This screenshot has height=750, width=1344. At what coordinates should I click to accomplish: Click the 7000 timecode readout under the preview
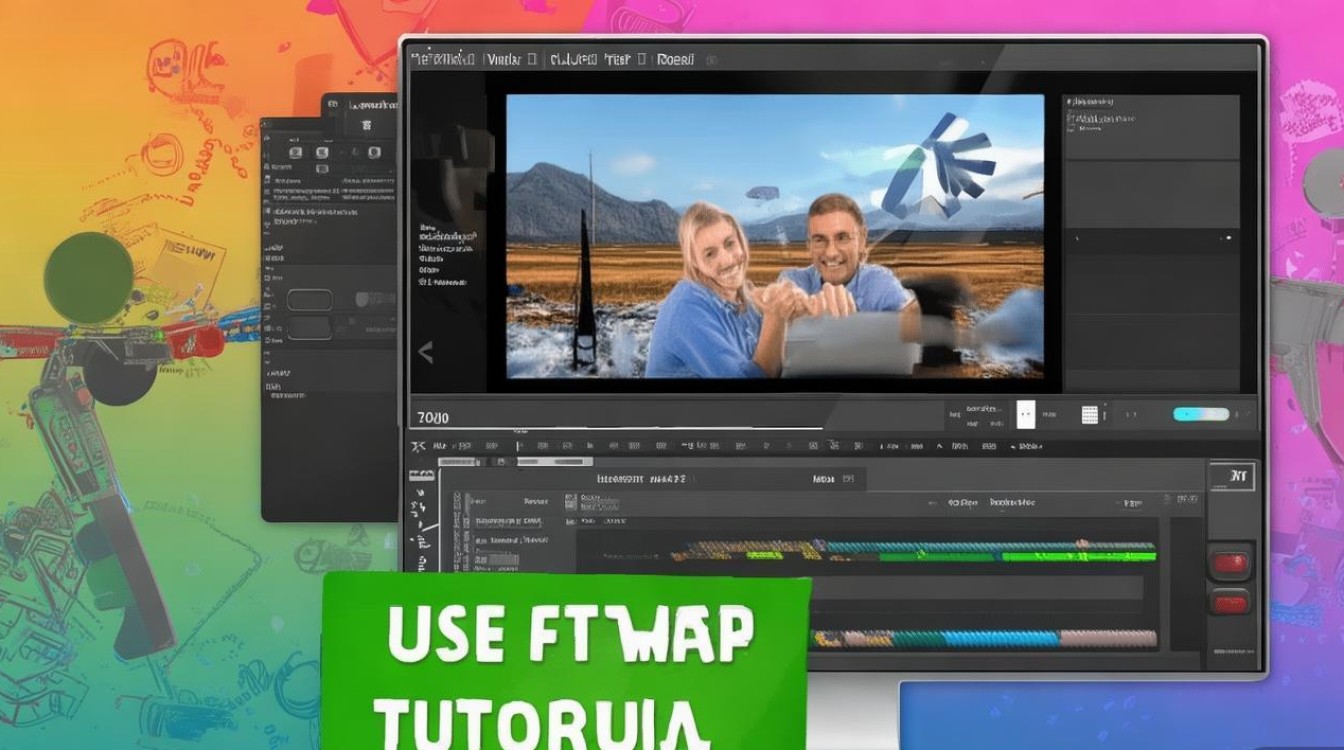(433, 417)
